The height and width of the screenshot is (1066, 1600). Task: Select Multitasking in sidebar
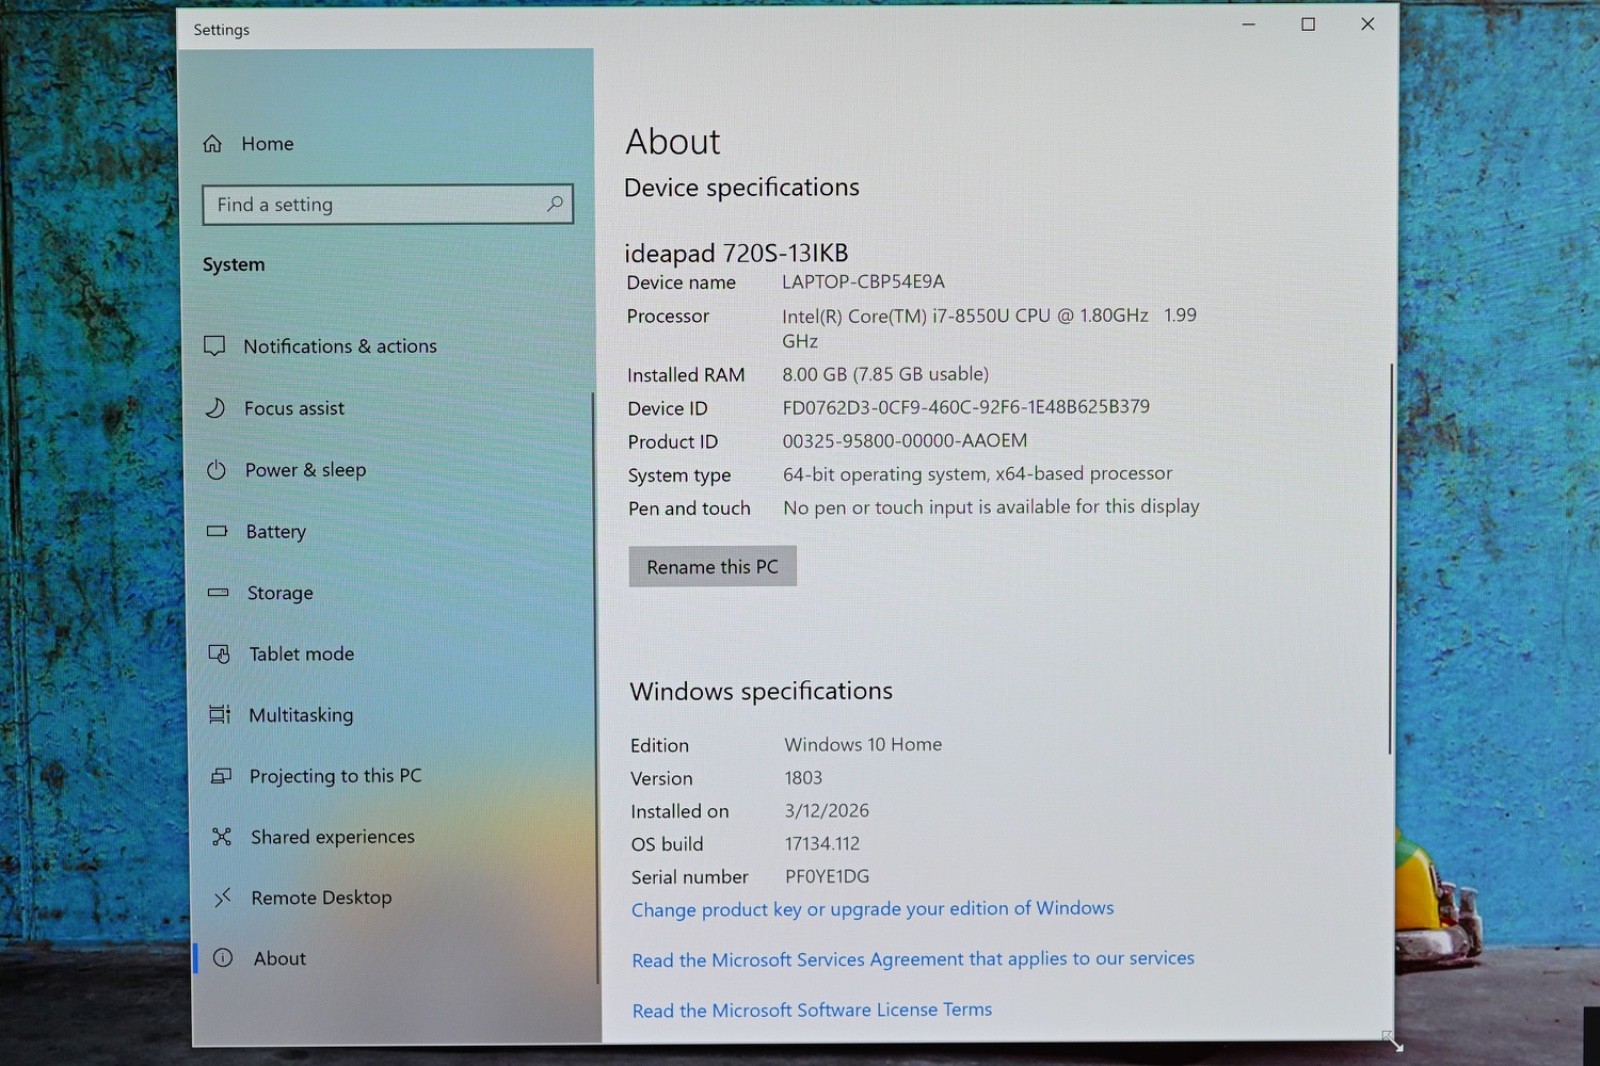[x=301, y=715]
